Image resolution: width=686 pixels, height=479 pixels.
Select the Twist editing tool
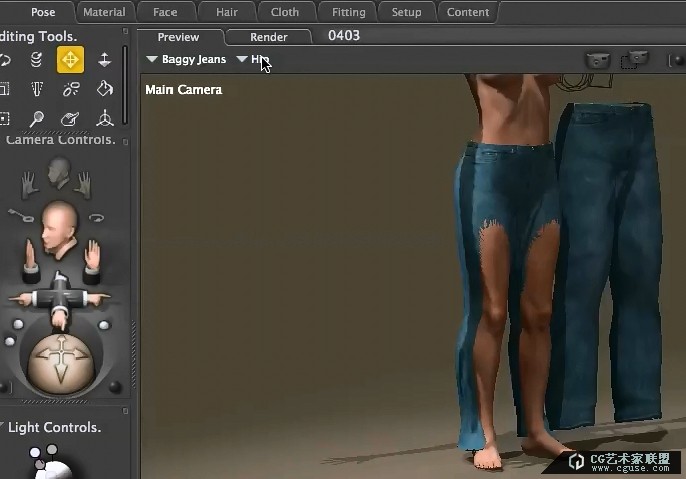(36, 59)
